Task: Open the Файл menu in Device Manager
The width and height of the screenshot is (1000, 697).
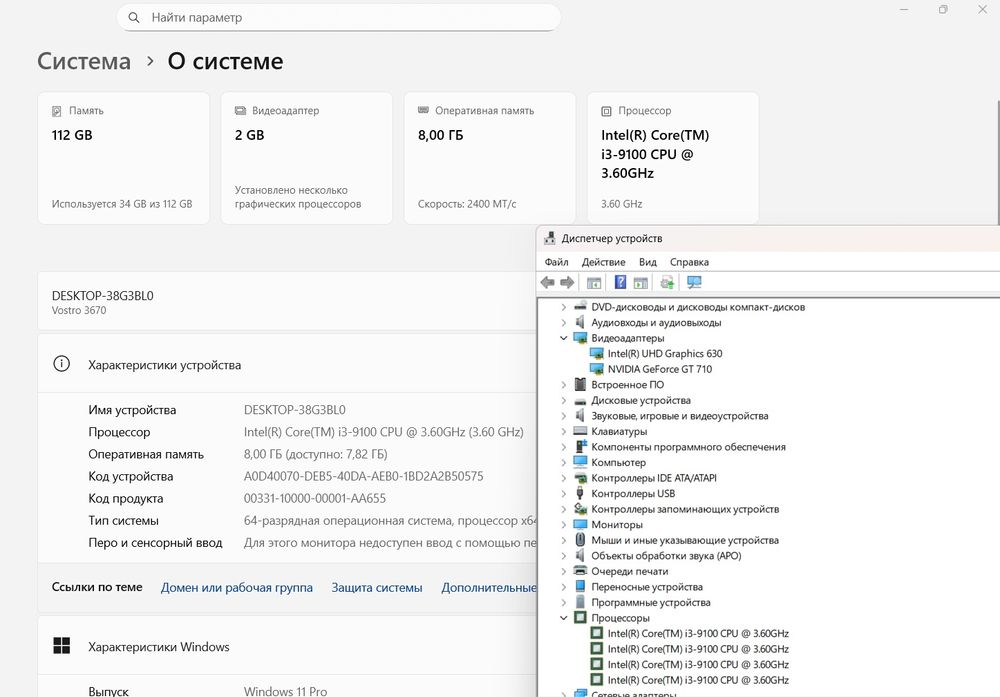Action: click(556, 262)
